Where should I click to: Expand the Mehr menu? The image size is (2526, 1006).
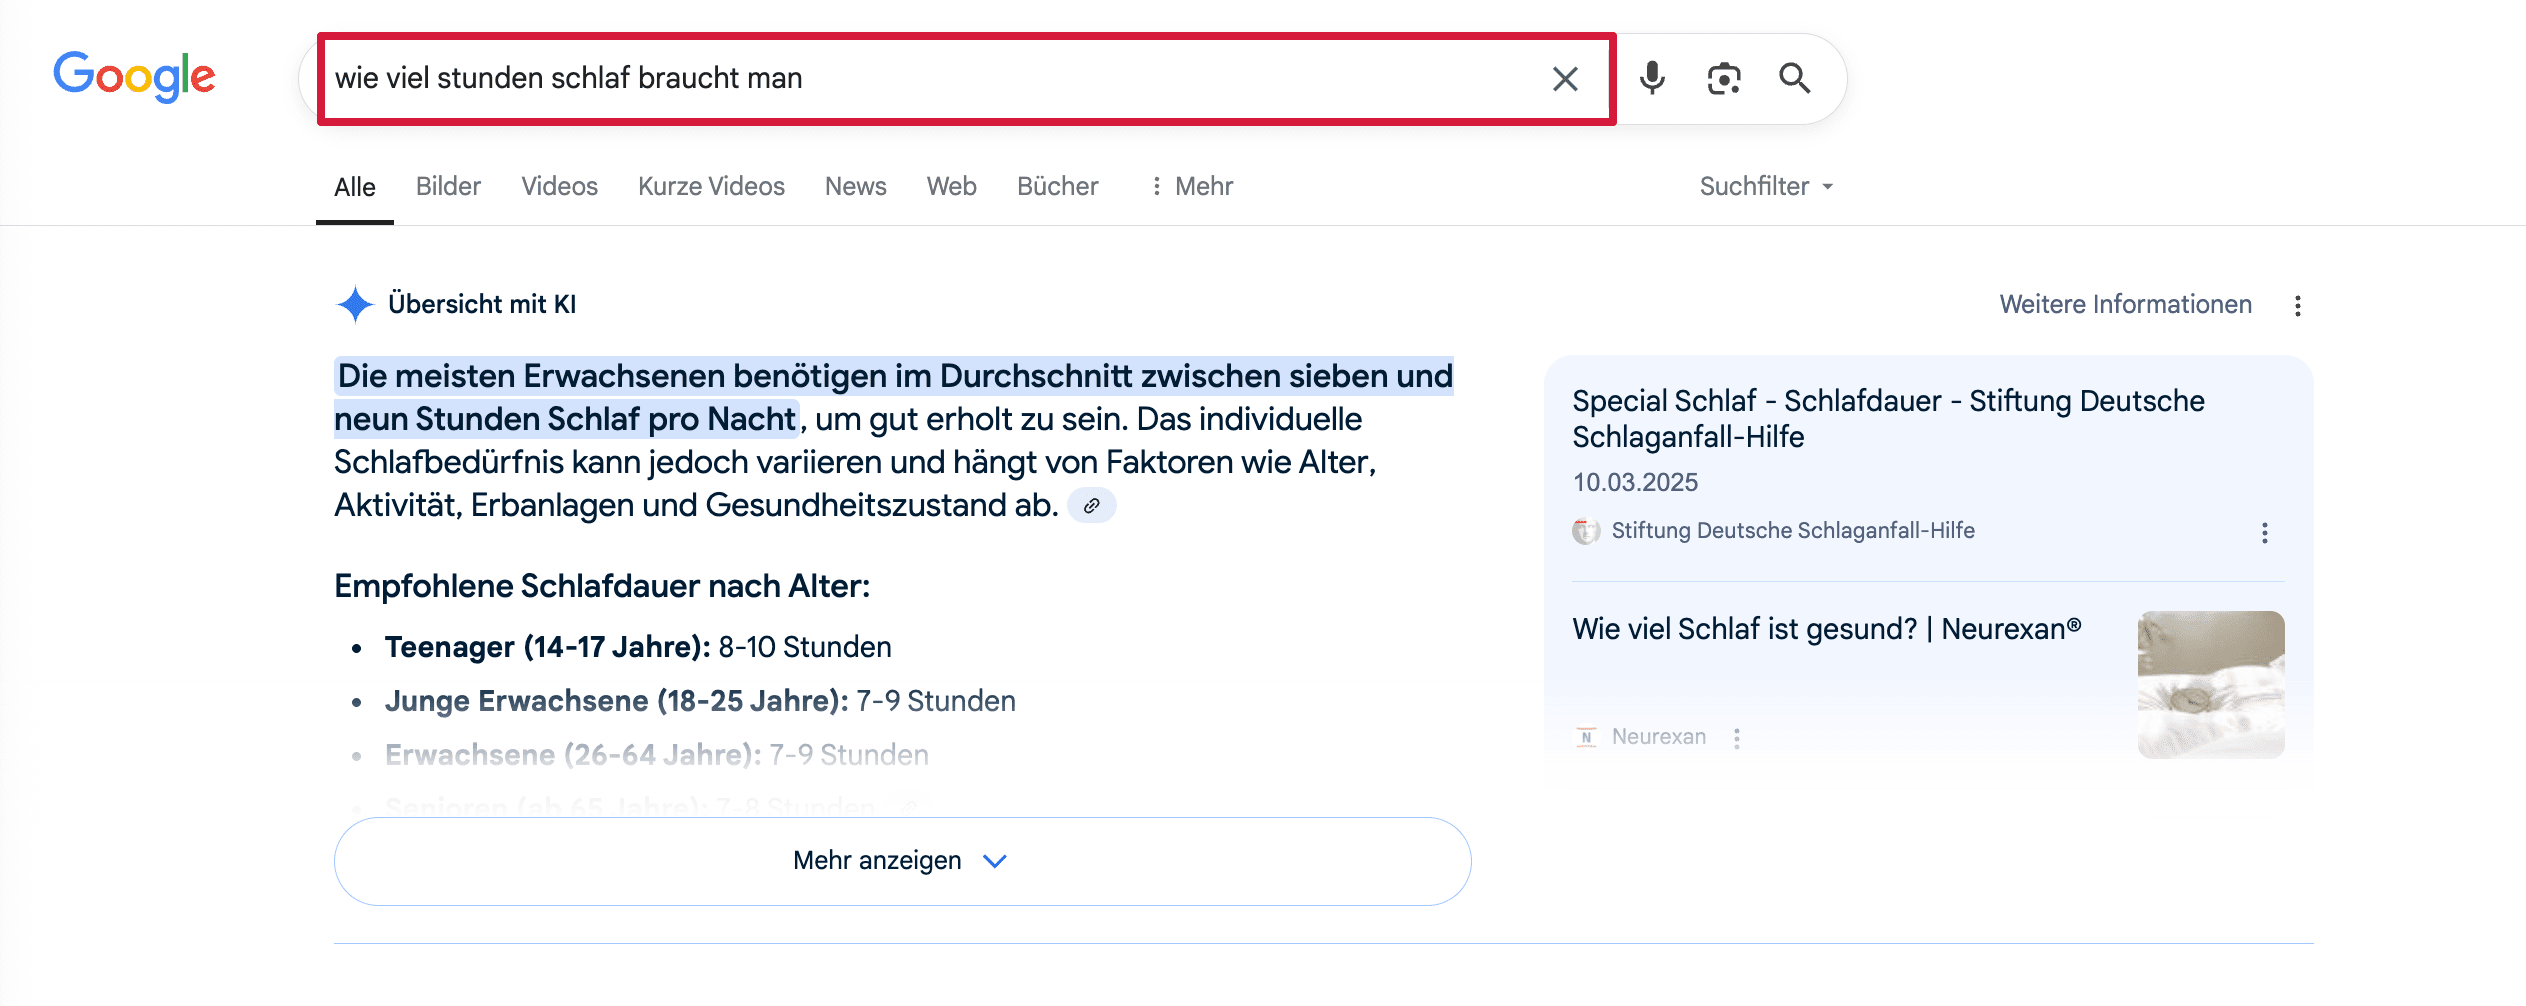[x=1192, y=186]
